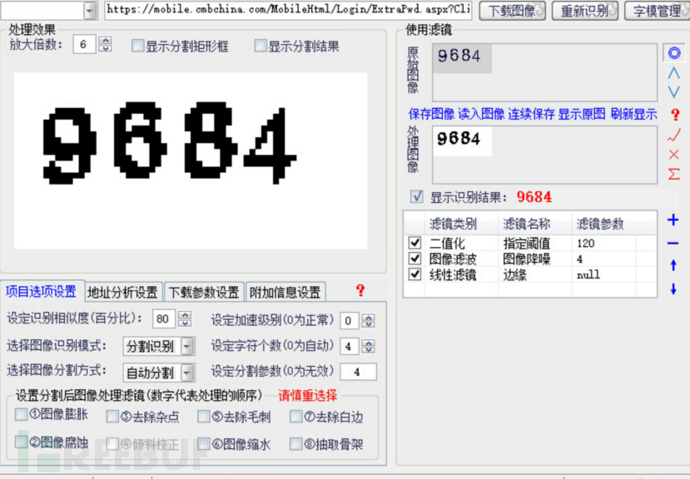Viewport: 690px width, 479px height.
Task: Switch to 地址分析设置 tab
Action: (x=122, y=292)
